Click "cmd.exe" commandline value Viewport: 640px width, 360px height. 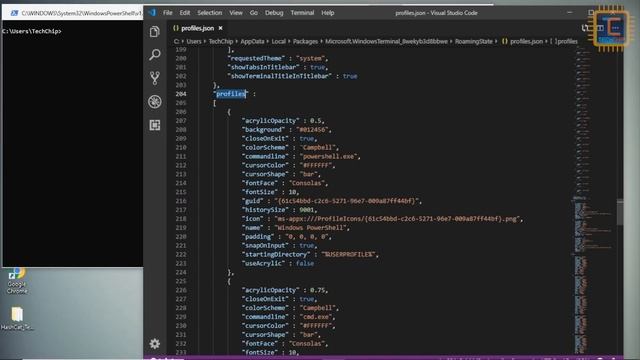click(x=317, y=317)
